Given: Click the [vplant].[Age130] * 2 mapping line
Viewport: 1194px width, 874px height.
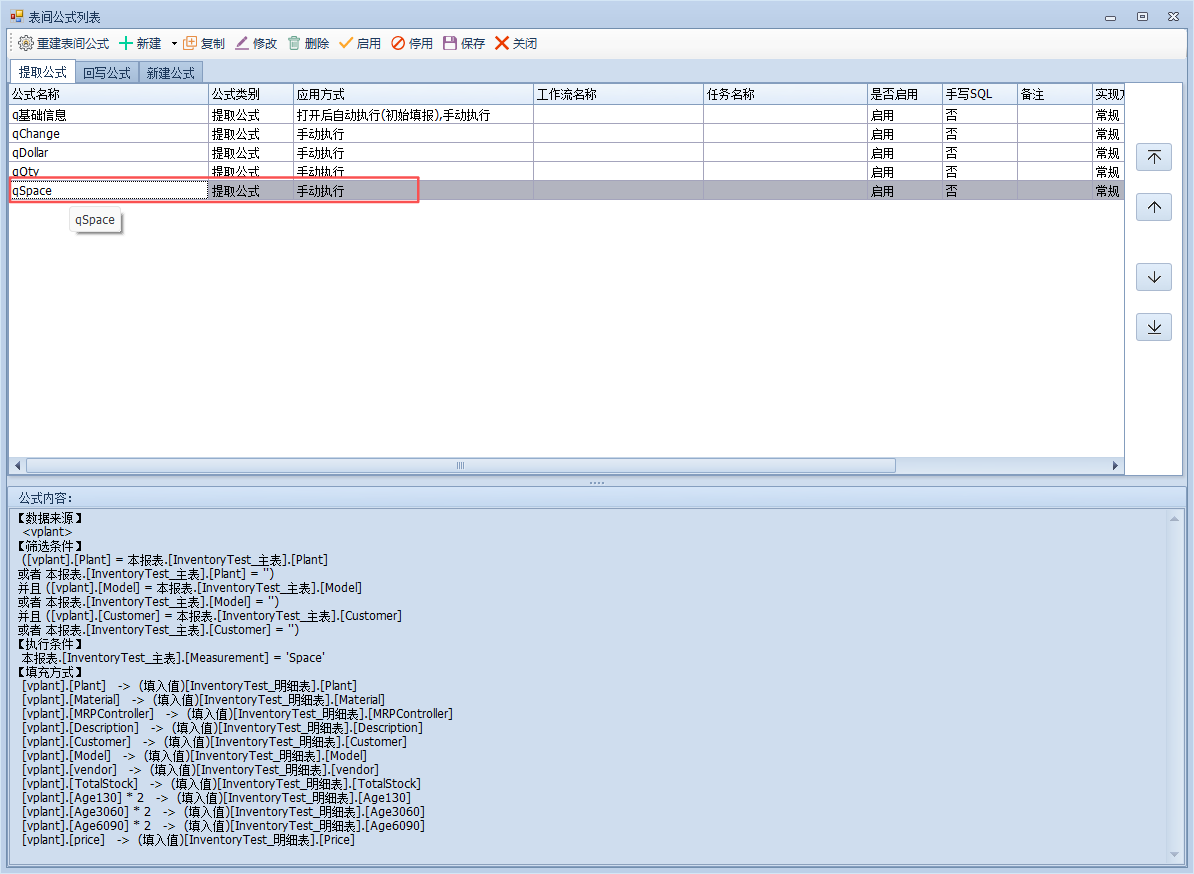Looking at the screenshot, I should click(216, 798).
